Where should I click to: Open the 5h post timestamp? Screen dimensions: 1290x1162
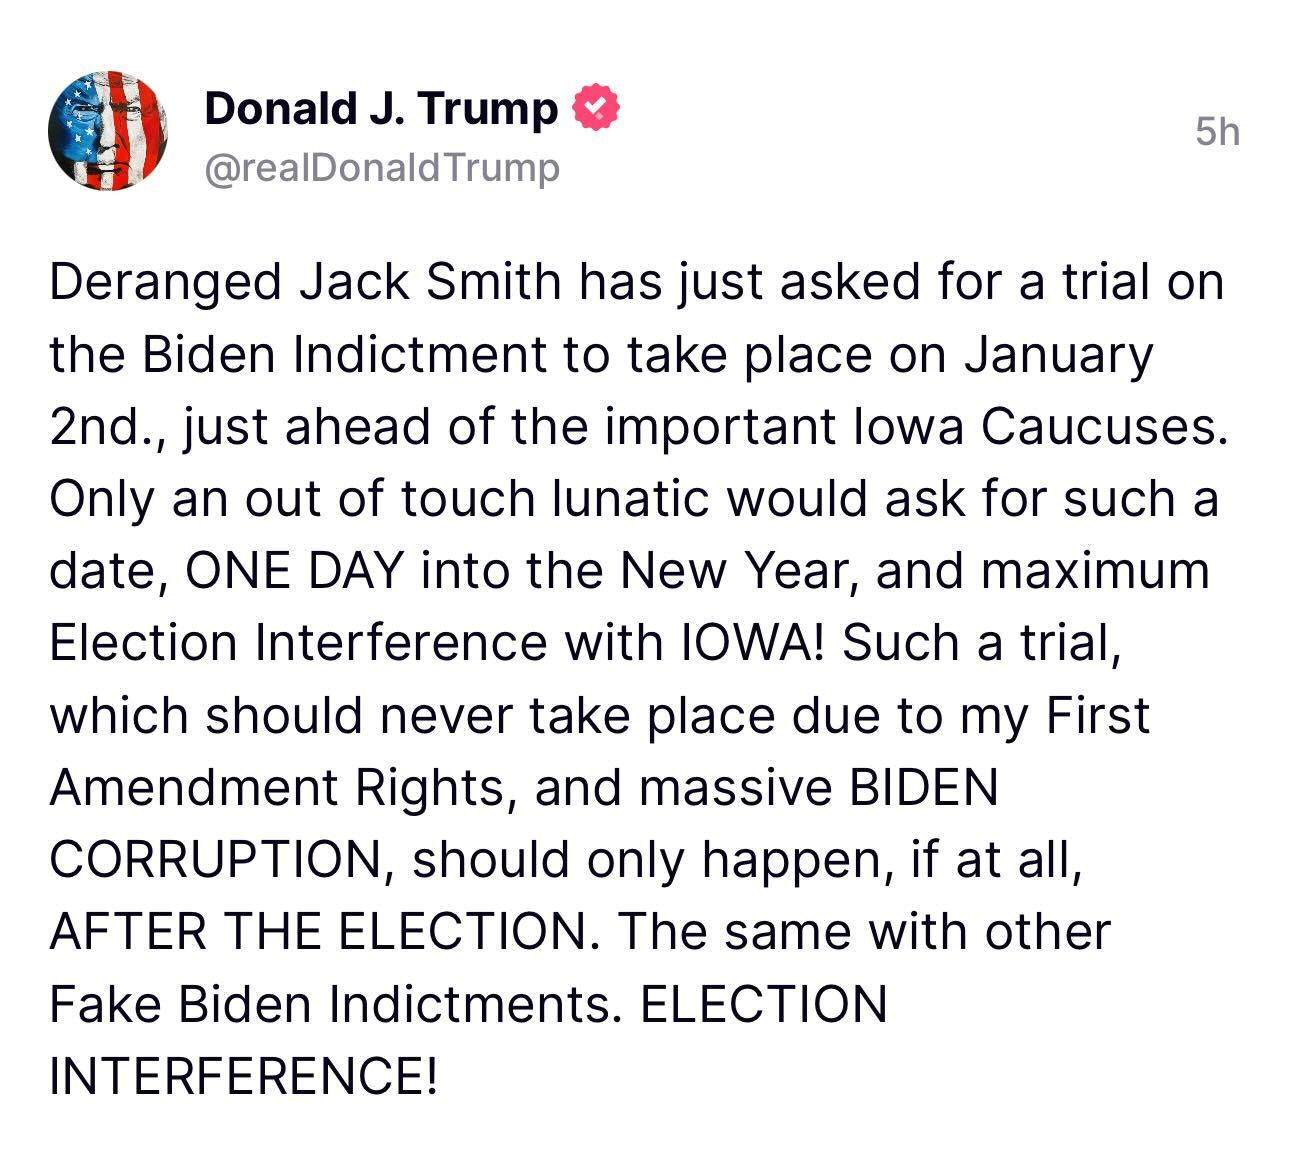click(x=1217, y=131)
